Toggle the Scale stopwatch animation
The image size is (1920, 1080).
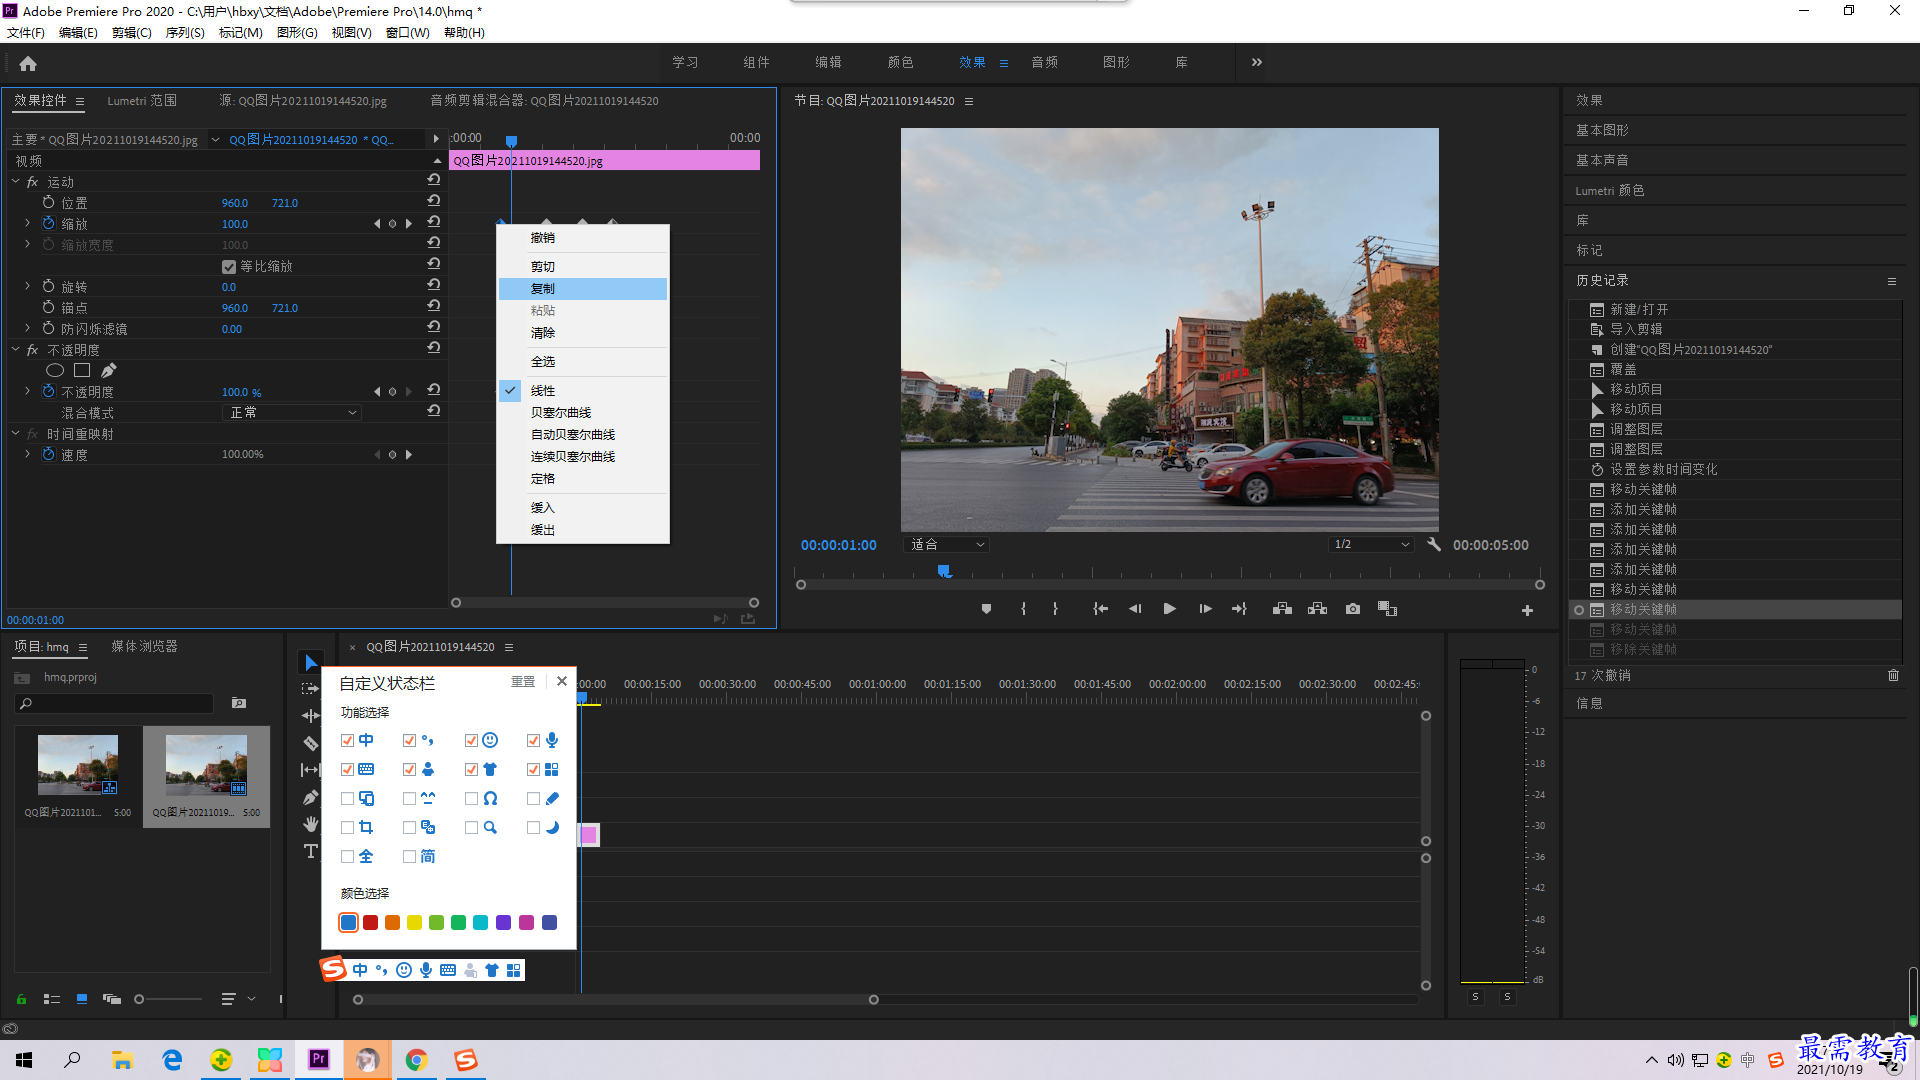pyautogui.click(x=48, y=224)
